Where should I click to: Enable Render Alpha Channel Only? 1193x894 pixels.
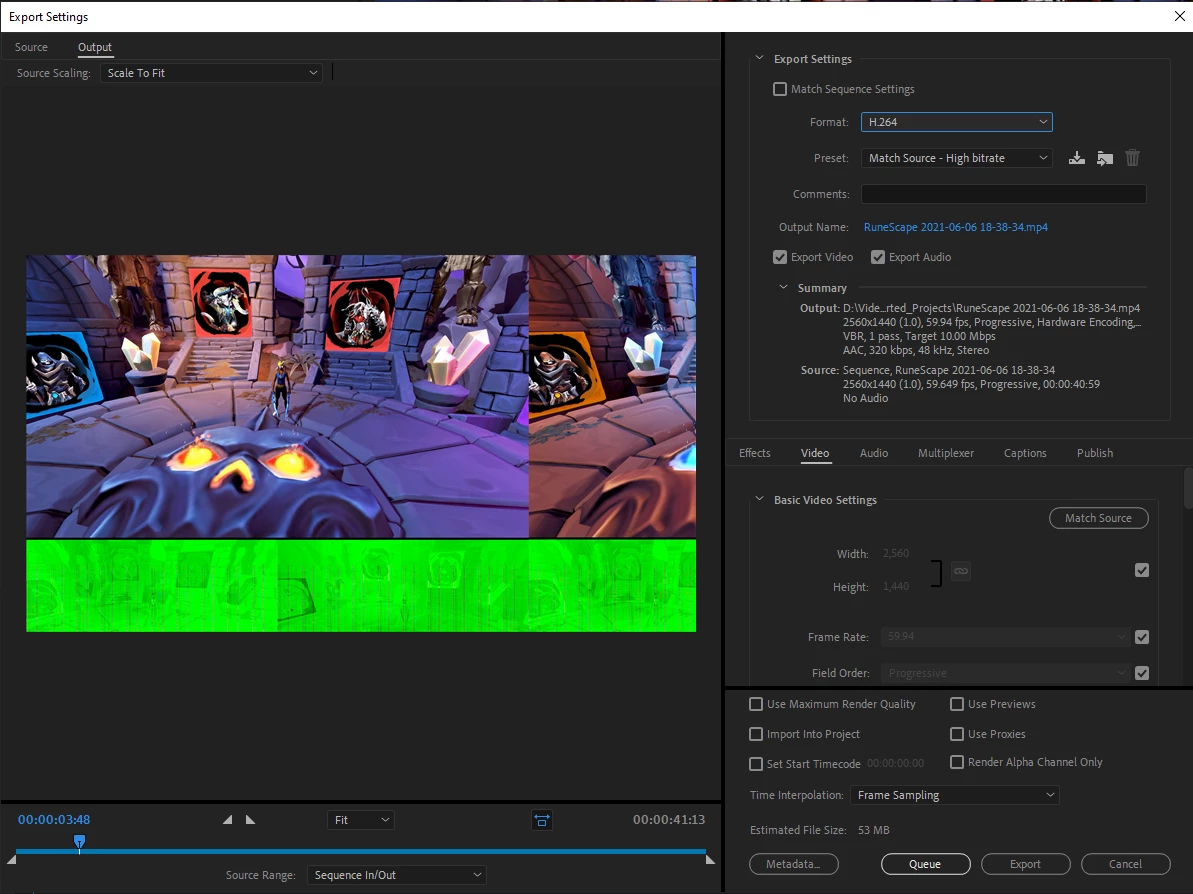(x=957, y=762)
